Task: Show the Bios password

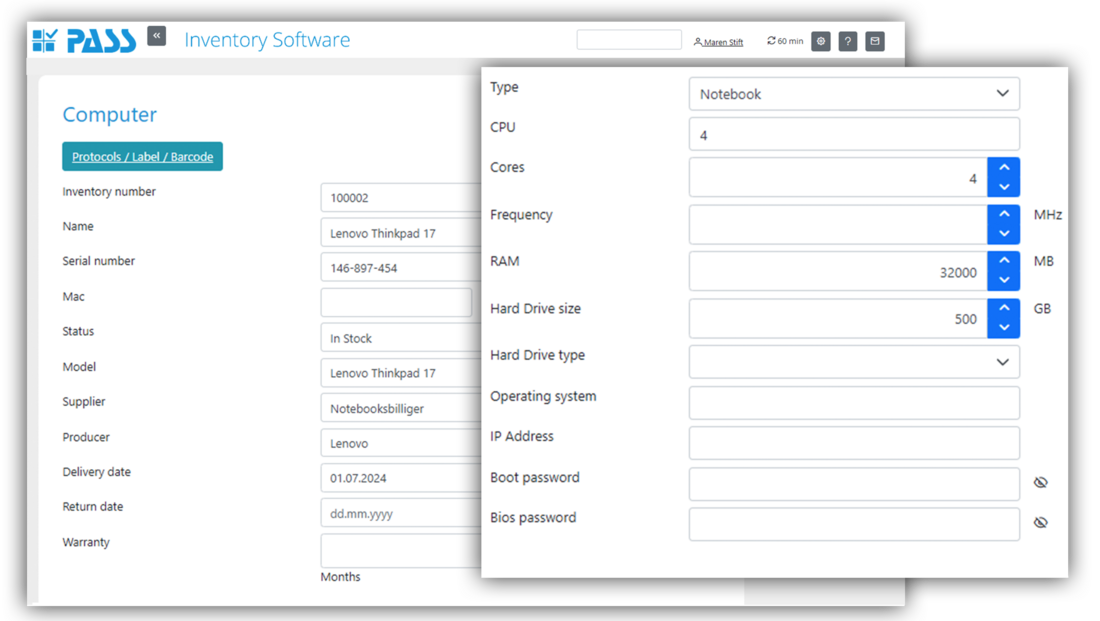Action: coord(1040,521)
